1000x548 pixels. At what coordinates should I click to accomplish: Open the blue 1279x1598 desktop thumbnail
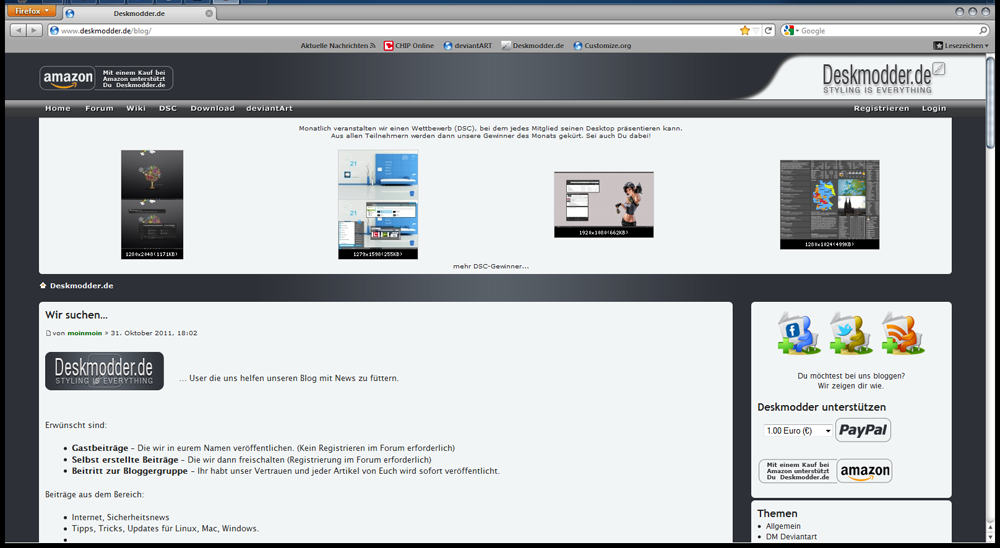[x=378, y=204]
